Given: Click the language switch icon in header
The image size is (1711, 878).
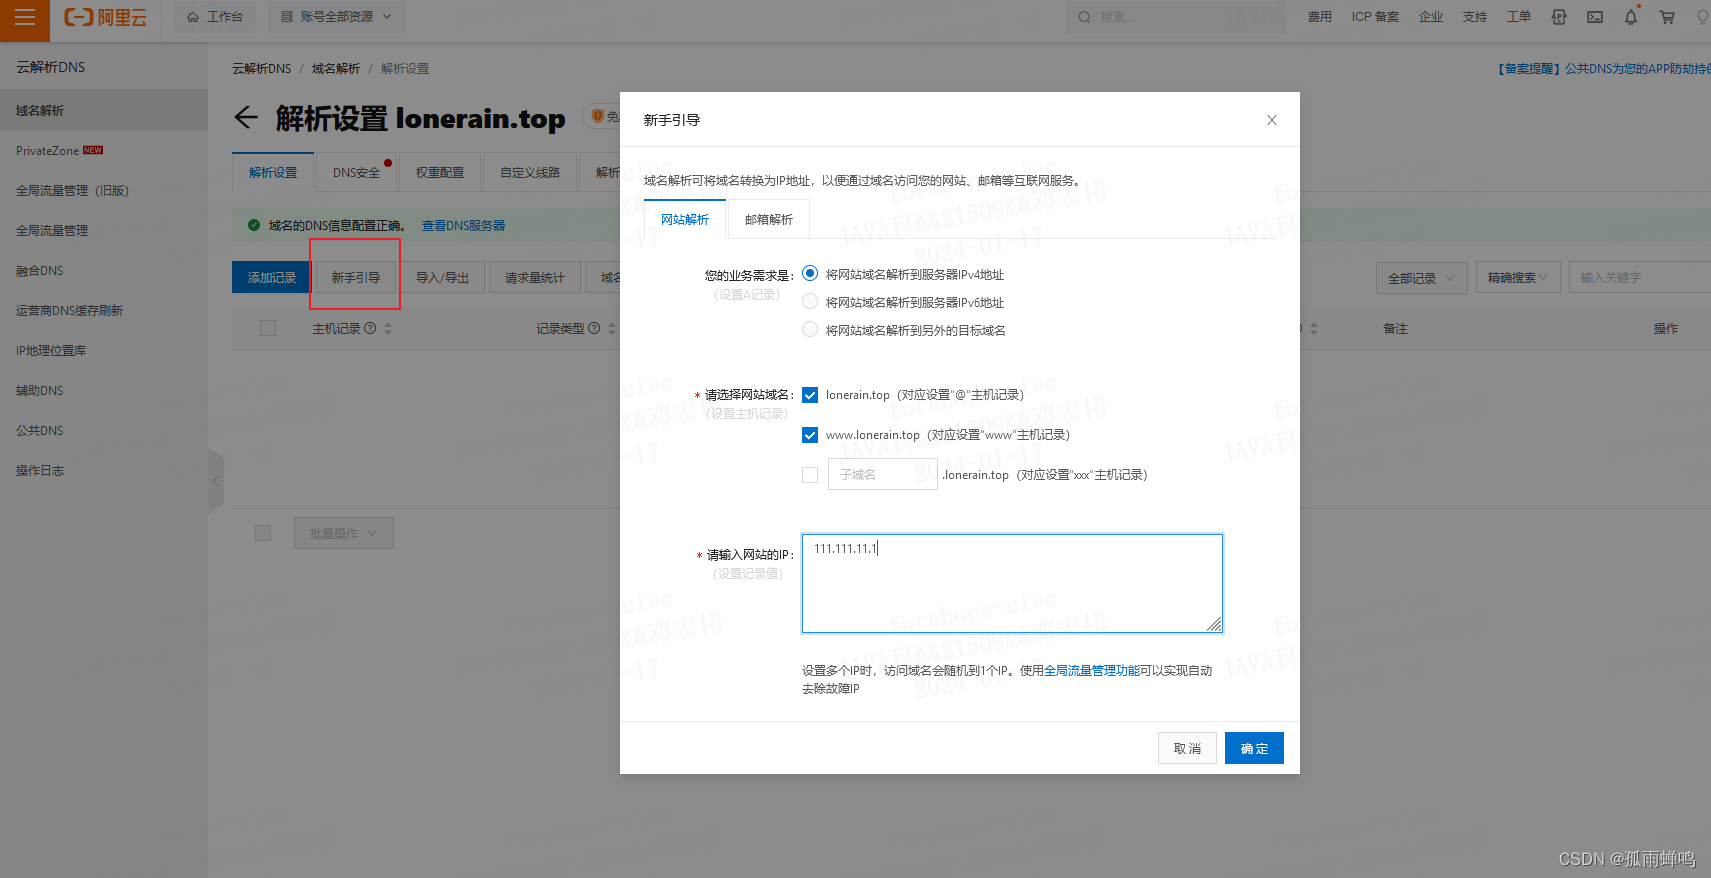Looking at the screenshot, I should pyautogui.click(x=1558, y=17).
